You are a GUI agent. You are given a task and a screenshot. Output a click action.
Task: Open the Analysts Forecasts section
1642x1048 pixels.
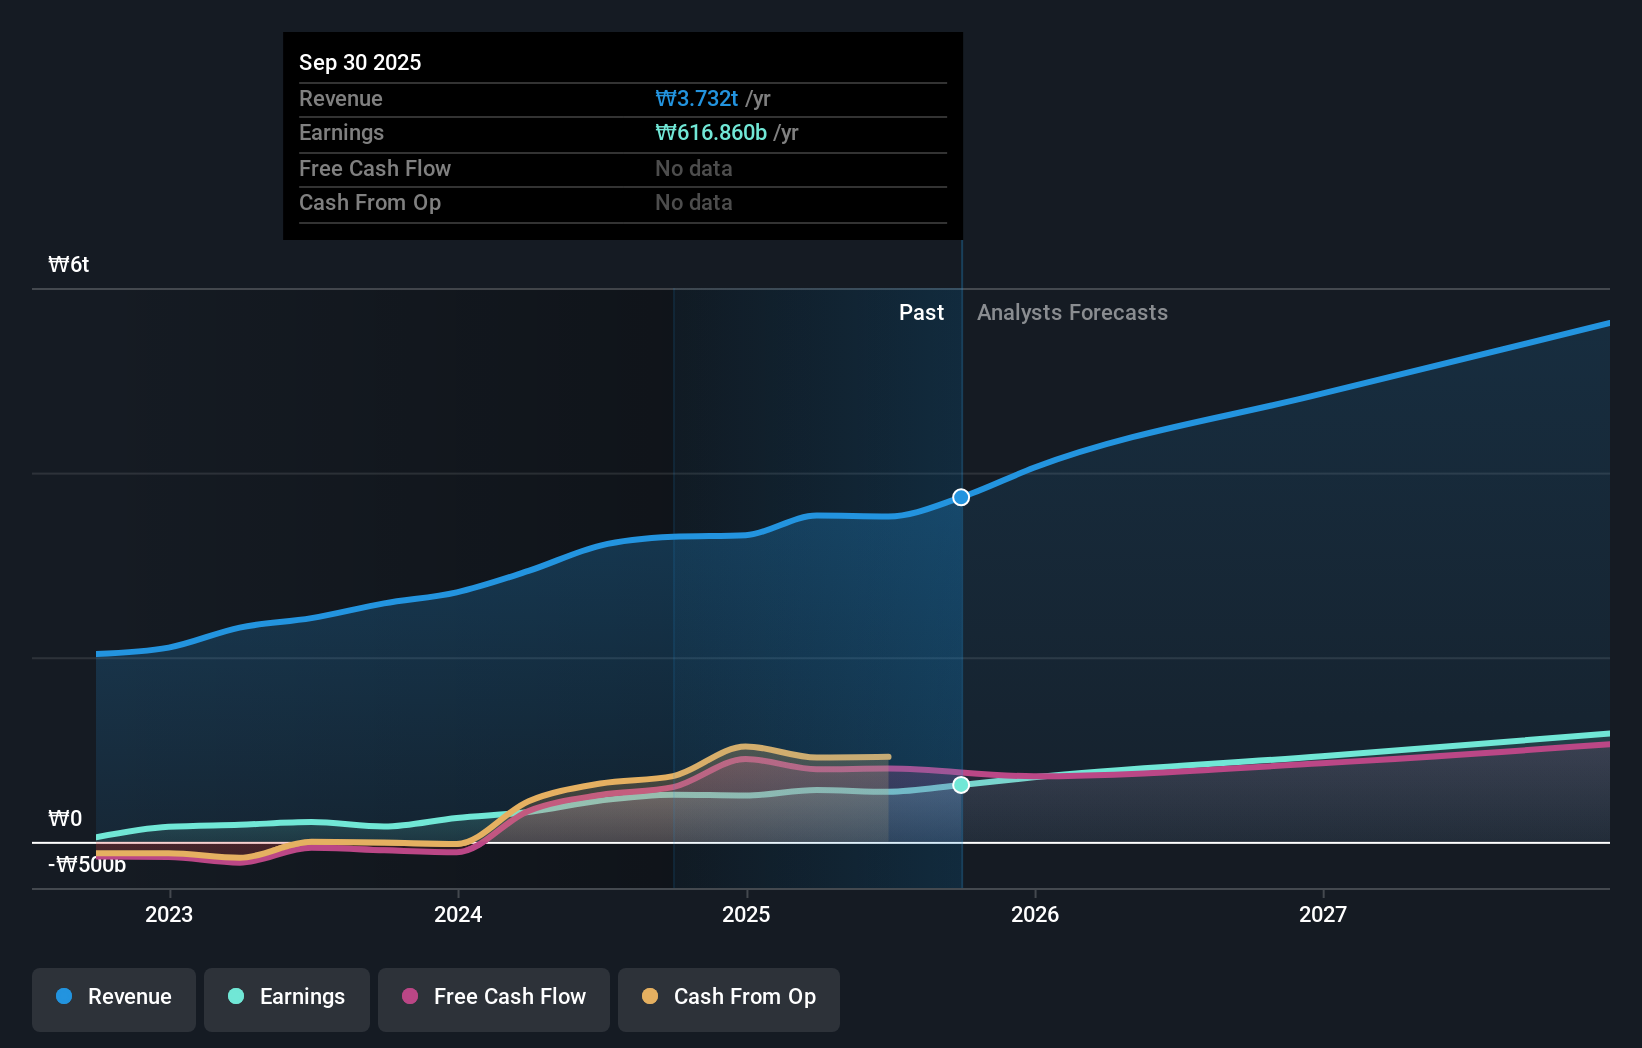click(x=1072, y=312)
